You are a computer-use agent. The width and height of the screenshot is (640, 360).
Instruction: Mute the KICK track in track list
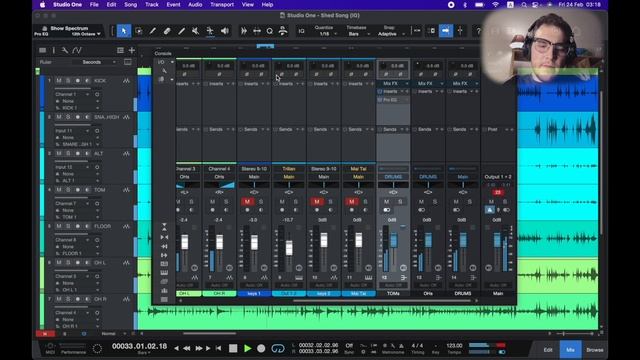59,81
